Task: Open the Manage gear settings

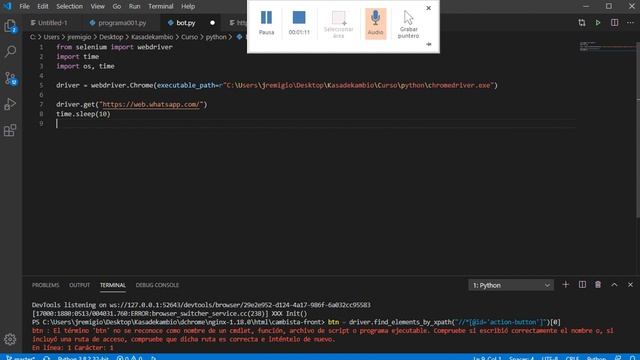Action: (10, 339)
